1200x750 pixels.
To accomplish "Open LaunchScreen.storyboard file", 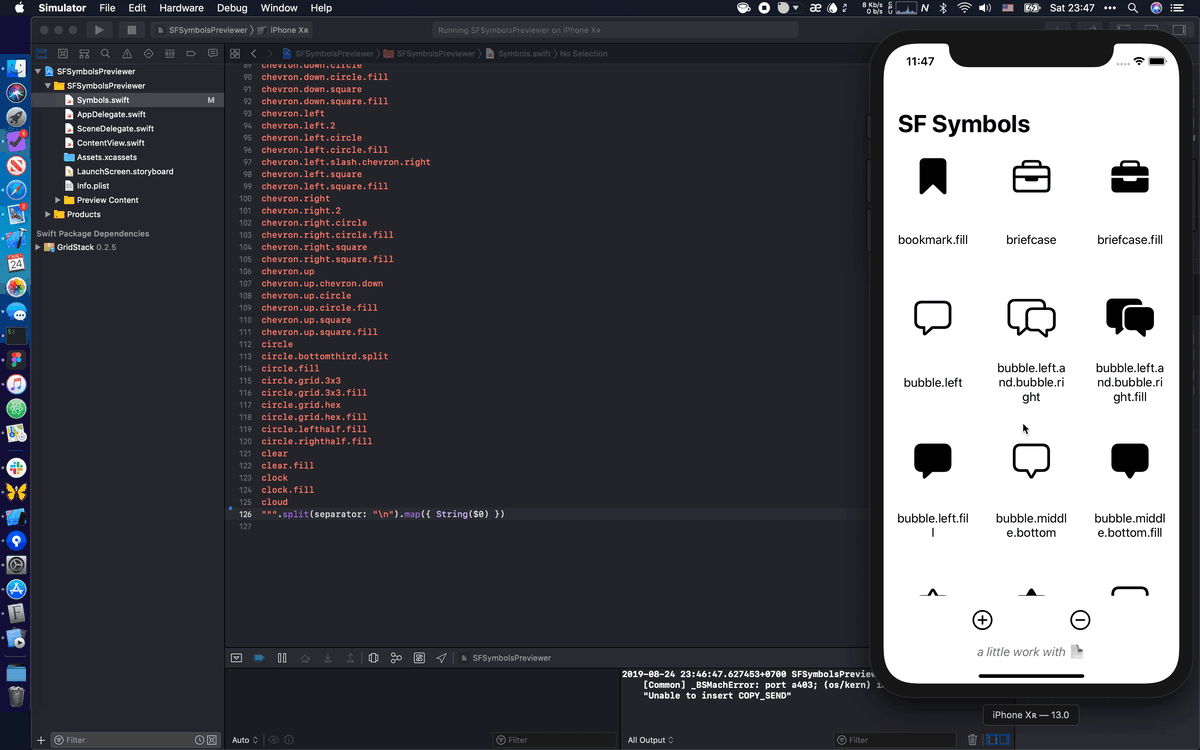I will click(x=125, y=171).
